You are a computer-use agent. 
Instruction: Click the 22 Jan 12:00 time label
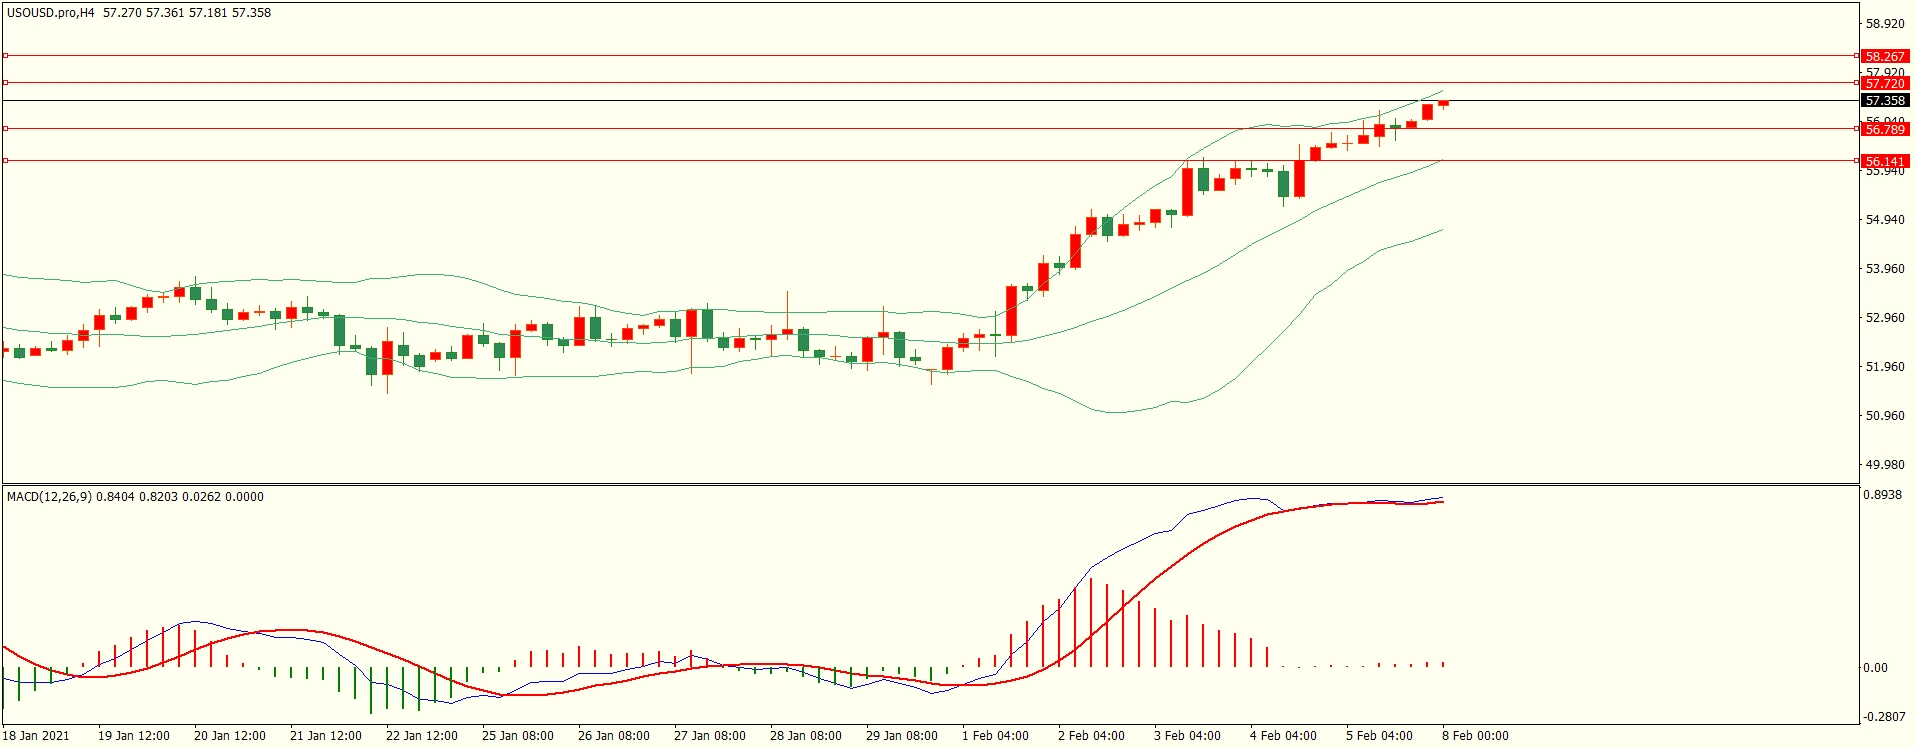click(x=422, y=736)
